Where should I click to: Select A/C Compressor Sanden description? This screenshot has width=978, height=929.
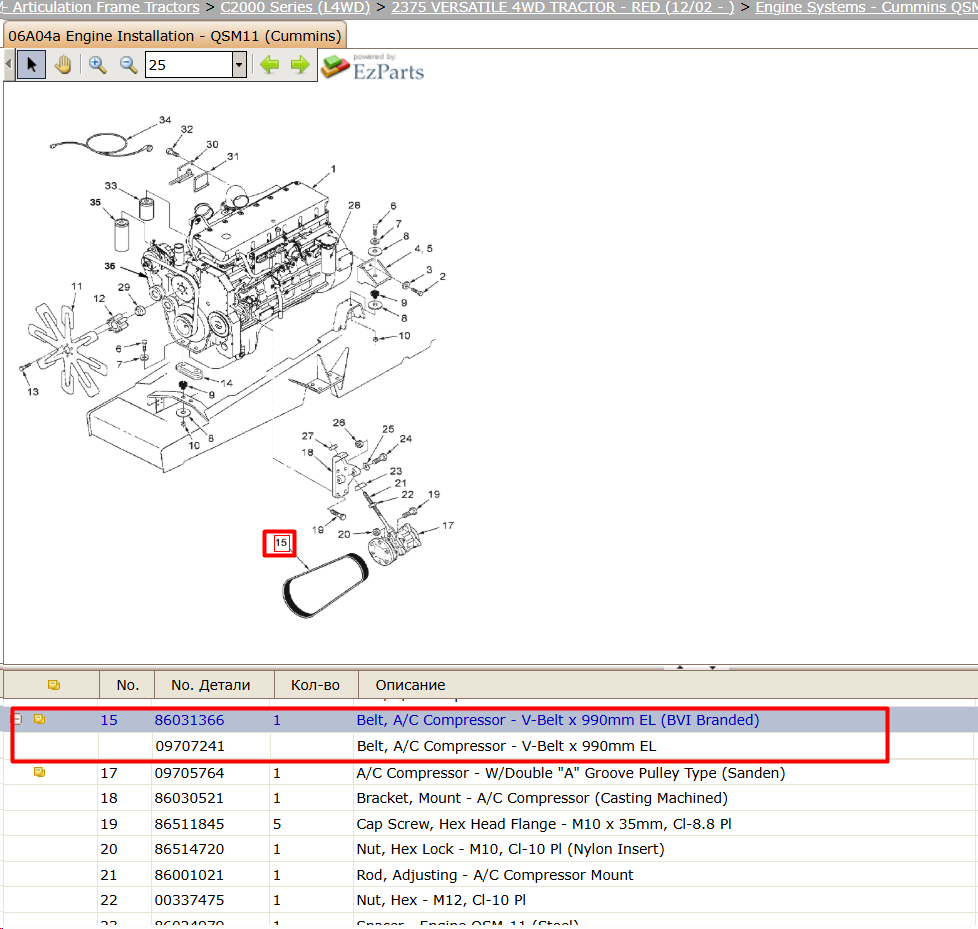click(x=570, y=773)
